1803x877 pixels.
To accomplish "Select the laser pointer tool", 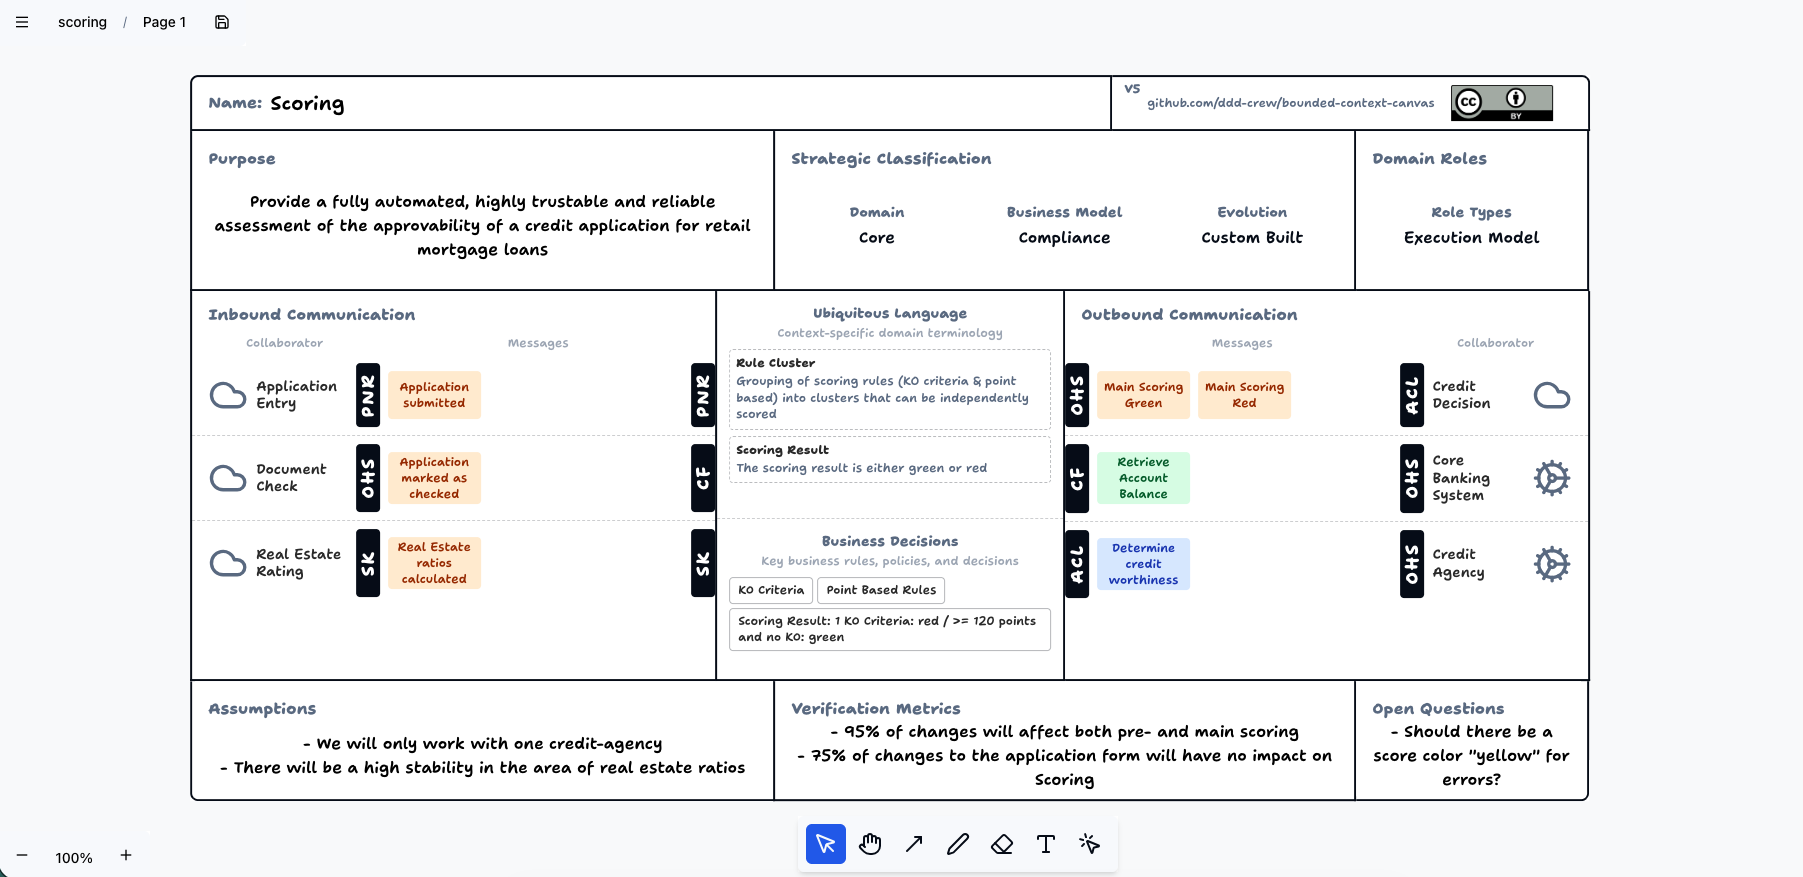I will [x=1090, y=844].
